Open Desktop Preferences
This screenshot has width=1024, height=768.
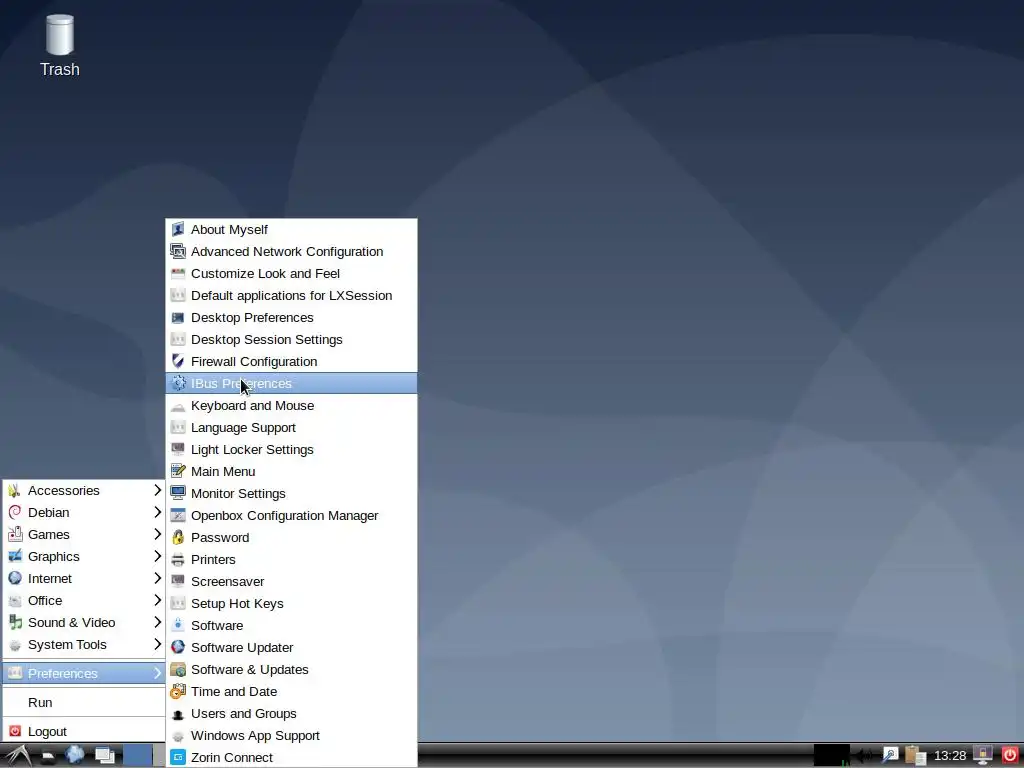click(291, 318)
